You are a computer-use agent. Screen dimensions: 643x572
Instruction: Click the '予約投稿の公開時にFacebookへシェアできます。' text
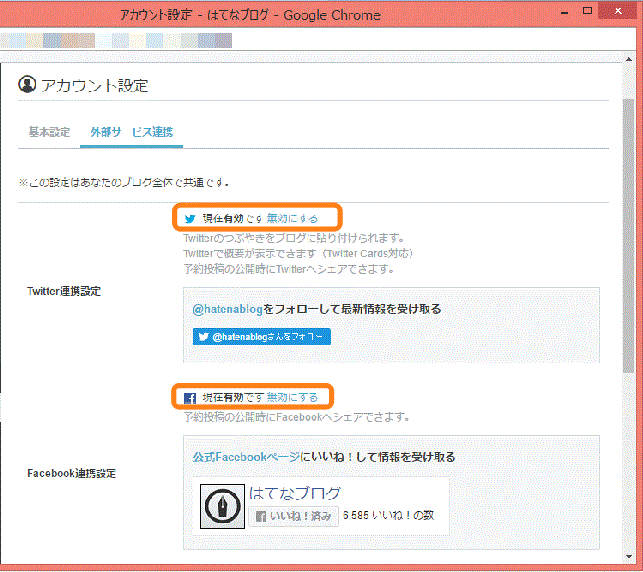(x=297, y=417)
